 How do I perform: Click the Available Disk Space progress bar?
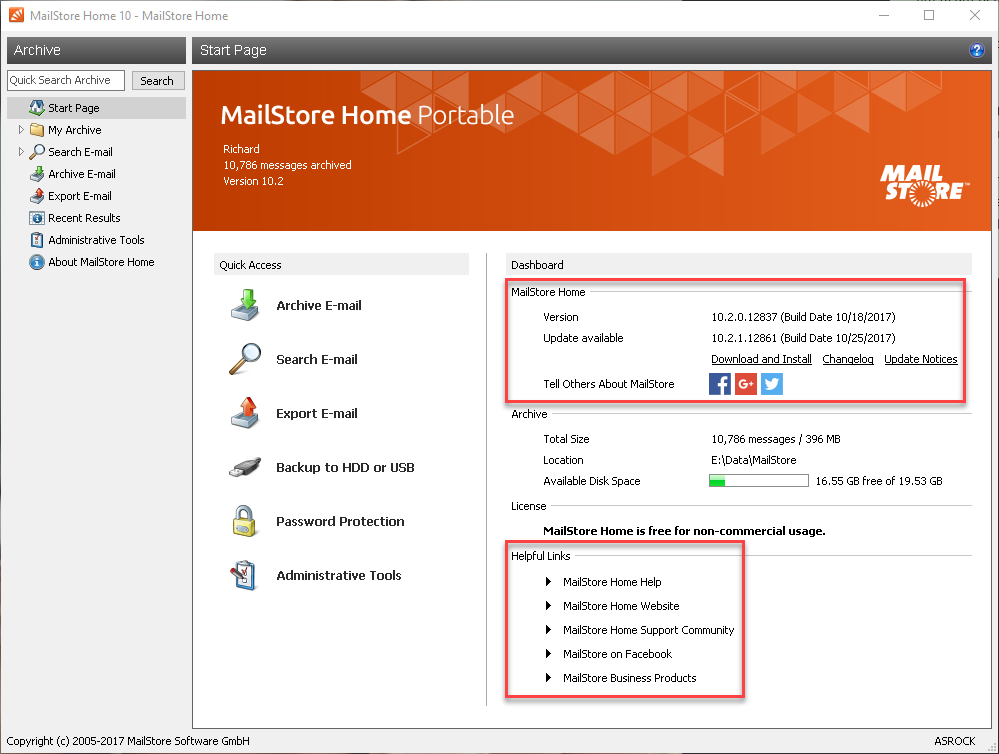tap(759, 481)
